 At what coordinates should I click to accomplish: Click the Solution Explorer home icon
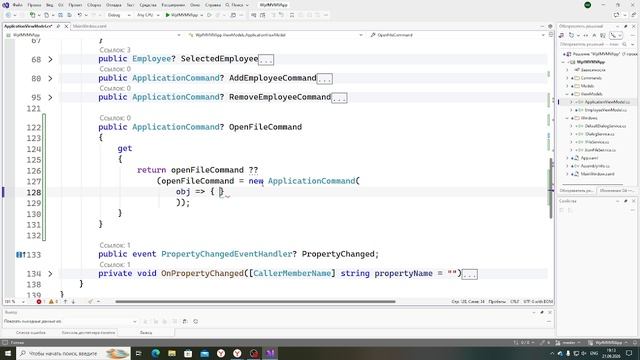[562, 36]
